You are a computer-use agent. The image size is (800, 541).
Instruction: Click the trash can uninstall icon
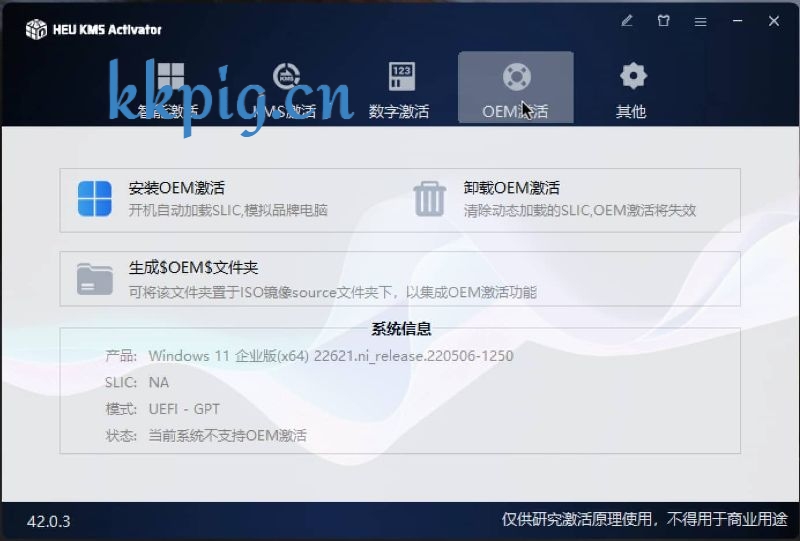pos(430,199)
